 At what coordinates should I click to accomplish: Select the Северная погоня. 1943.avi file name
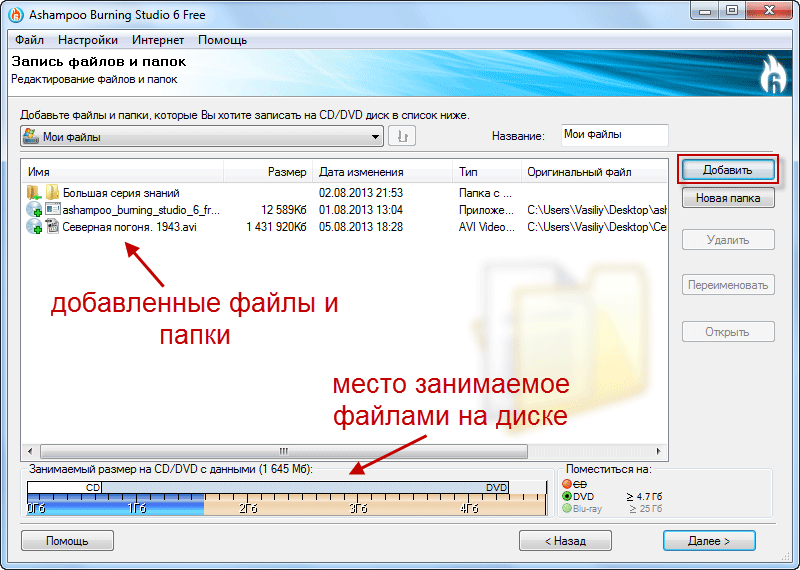click(130, 227)
